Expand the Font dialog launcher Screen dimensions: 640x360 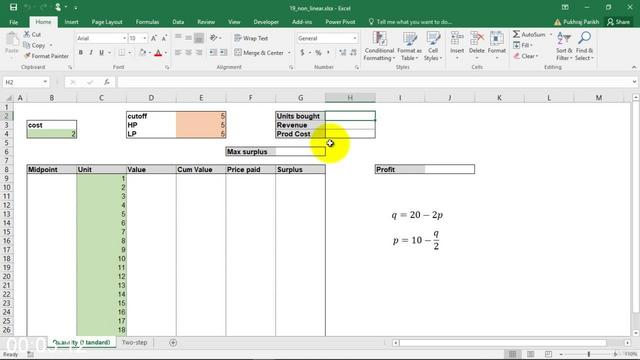pyautogui.click(x=167, y=67)
